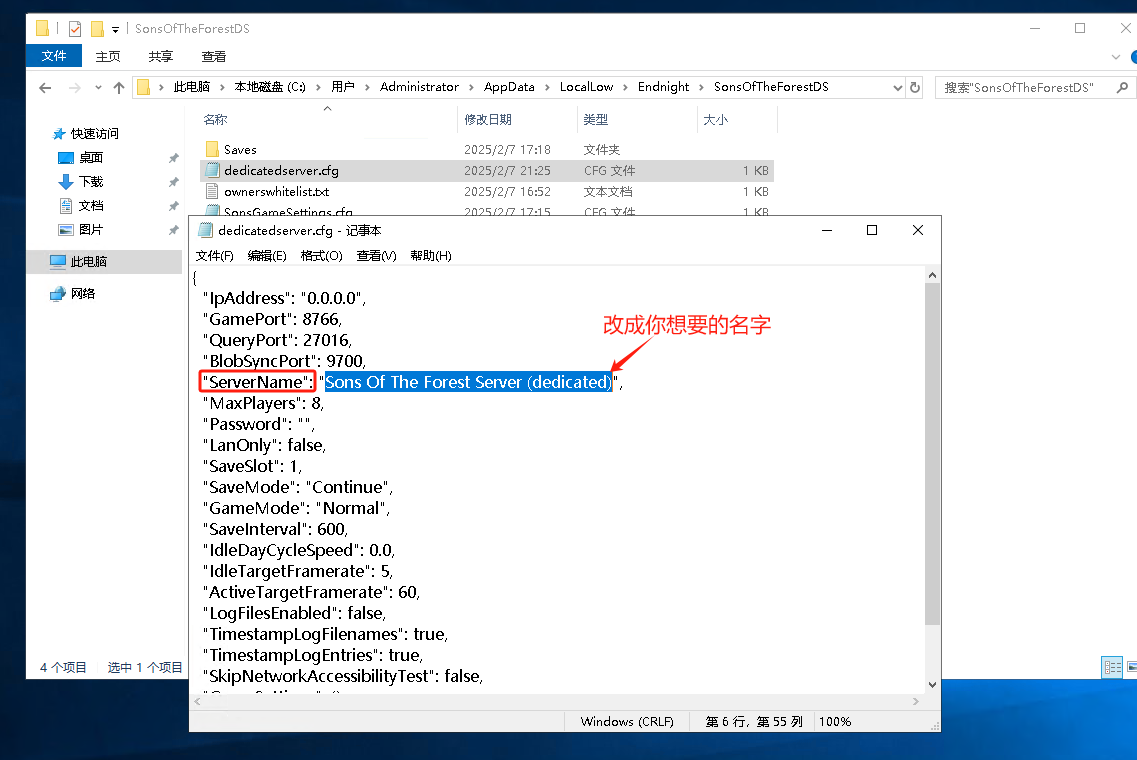Image resolution: width=1137 pixels, height=760 pixels.
Task: Click the "Password" line in Notepad
Action: coord(258,424)
